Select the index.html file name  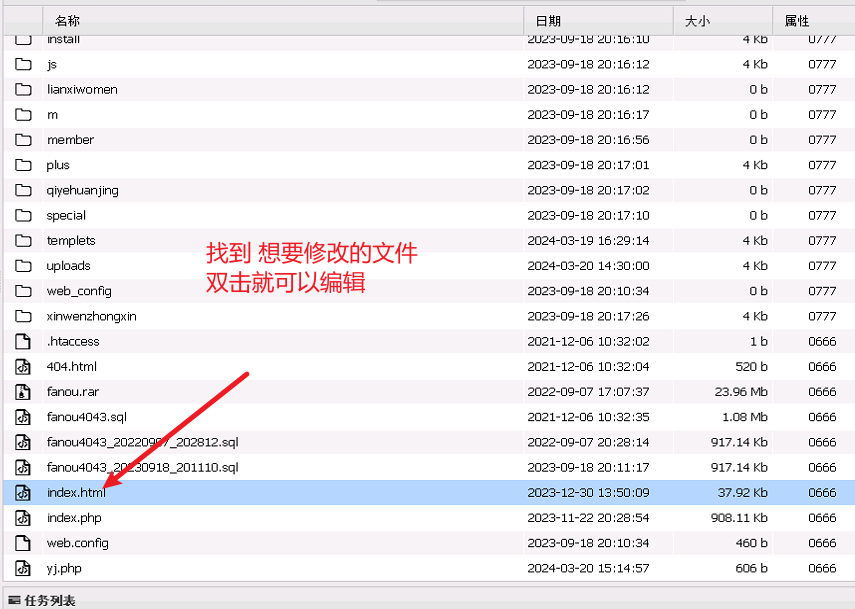click(76, 492)
